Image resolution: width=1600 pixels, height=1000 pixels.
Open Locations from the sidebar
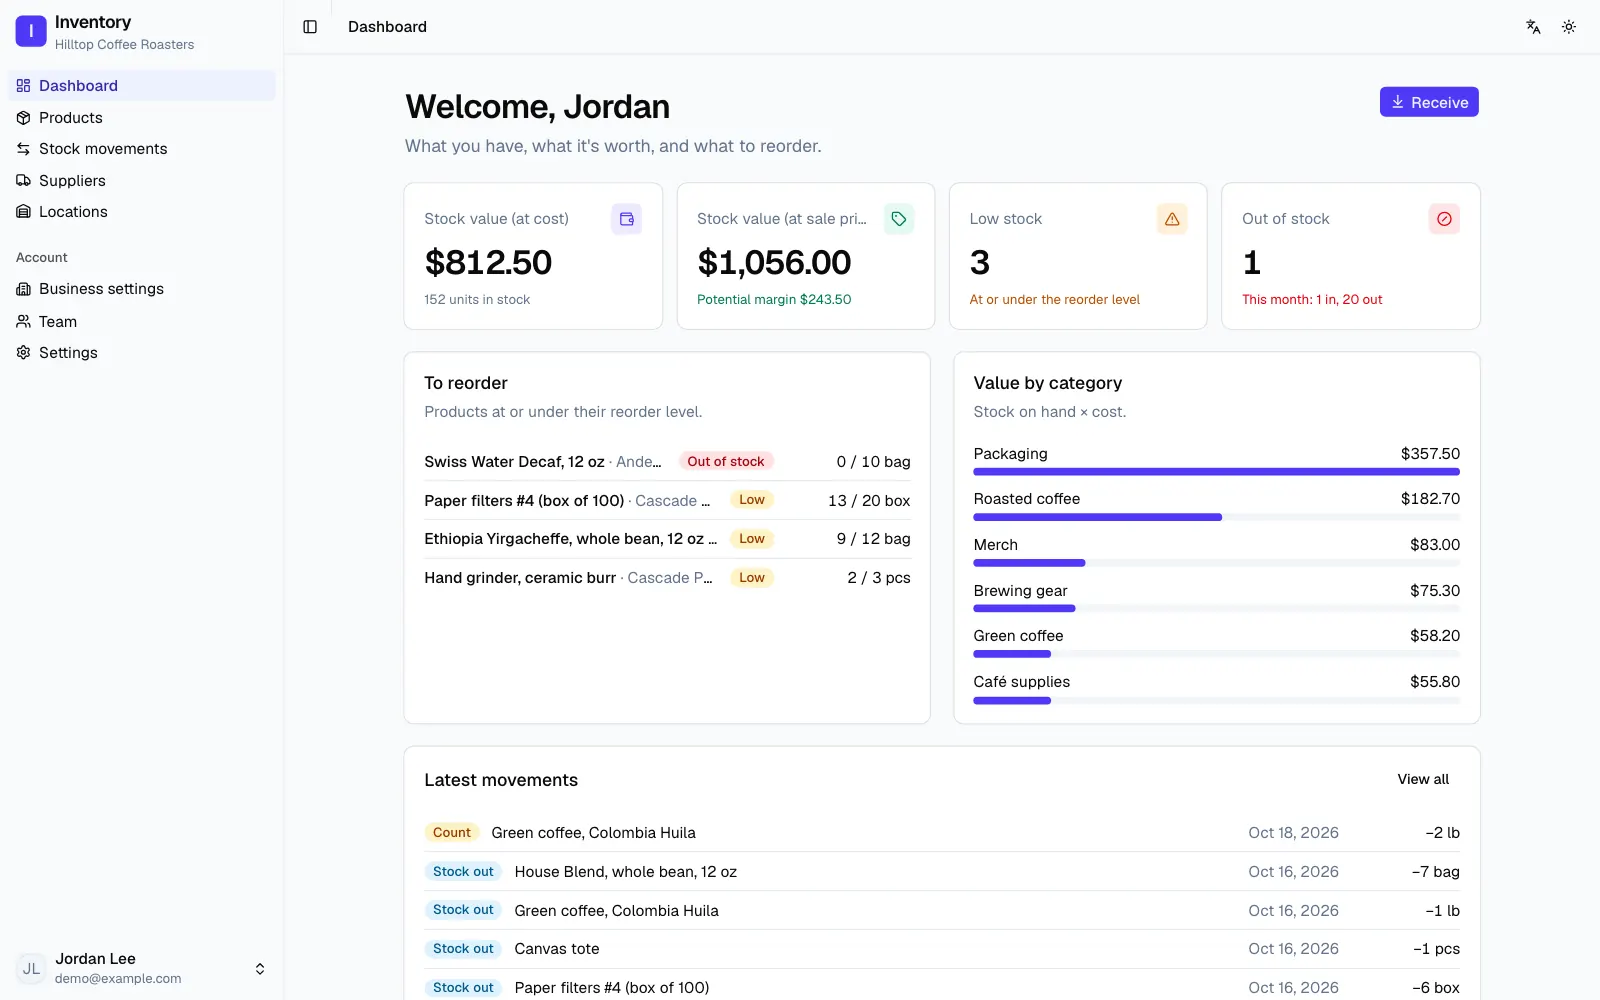142,212
